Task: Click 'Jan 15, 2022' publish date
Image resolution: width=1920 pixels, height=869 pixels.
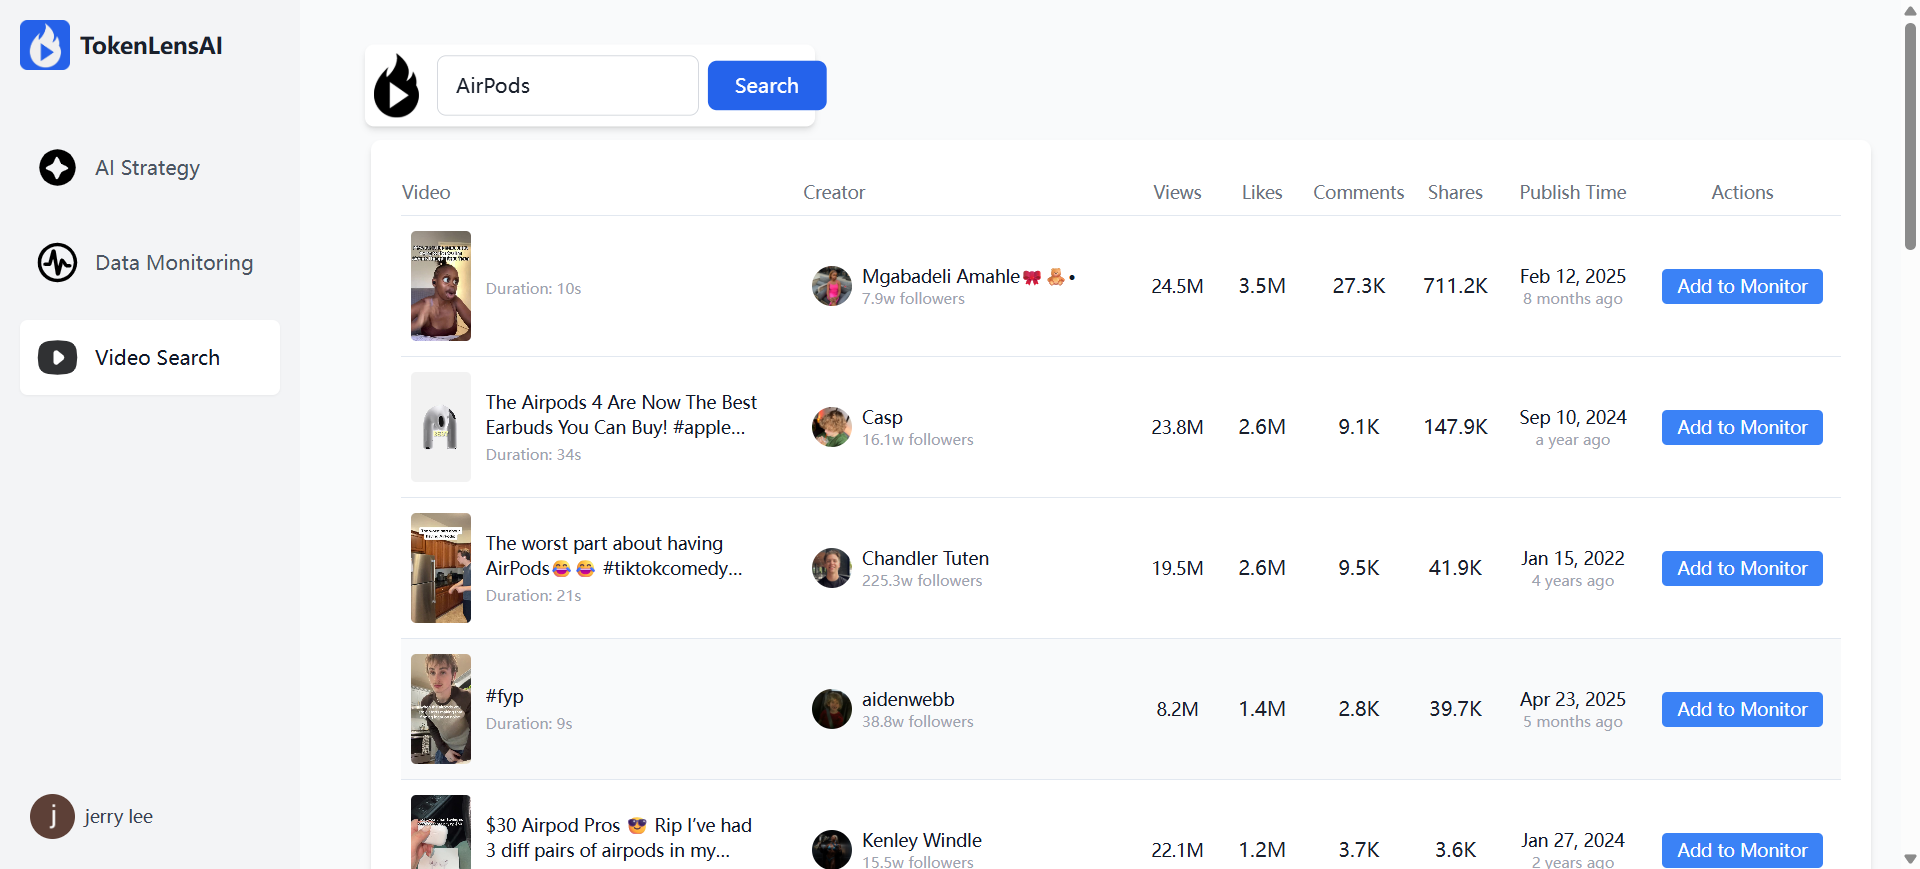Action: pyautogui.click(x=1573, y=558)
